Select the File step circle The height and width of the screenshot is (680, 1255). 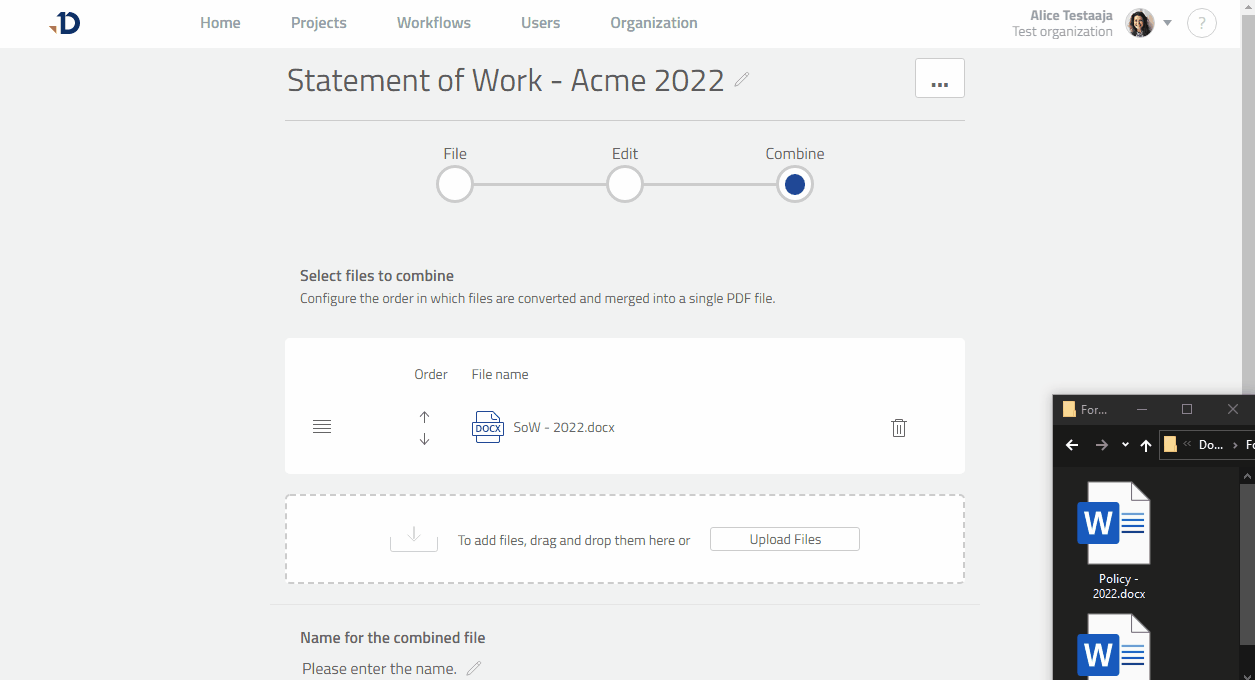[x=455, y=185]
